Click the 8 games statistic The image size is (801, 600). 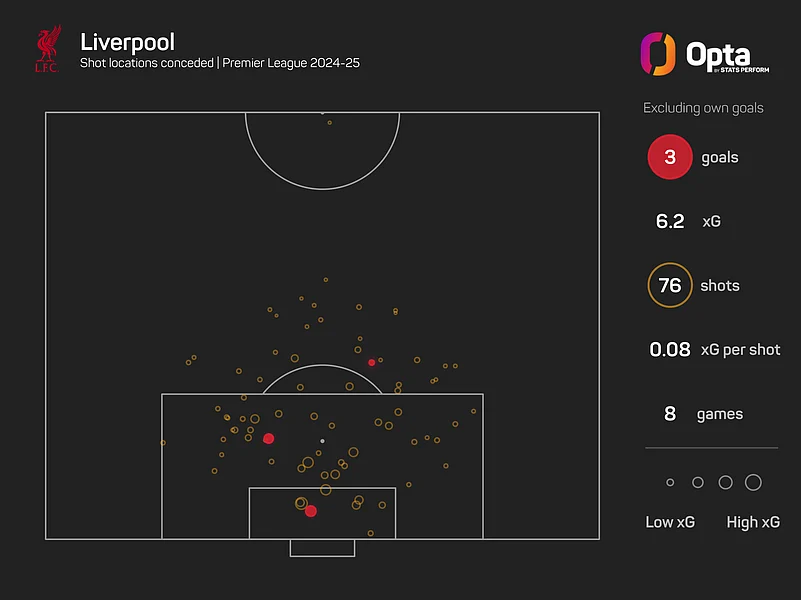[703, 414]
